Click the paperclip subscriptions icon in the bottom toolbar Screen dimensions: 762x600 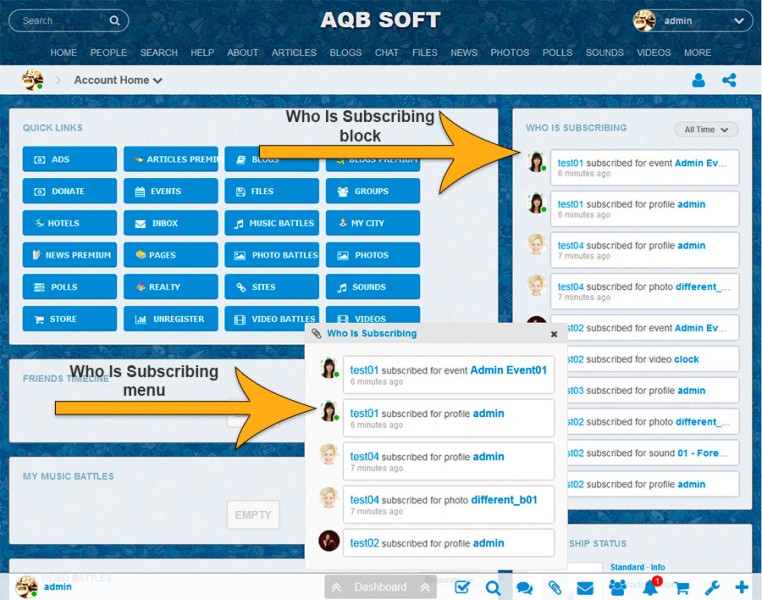click(x=555, y=588)
